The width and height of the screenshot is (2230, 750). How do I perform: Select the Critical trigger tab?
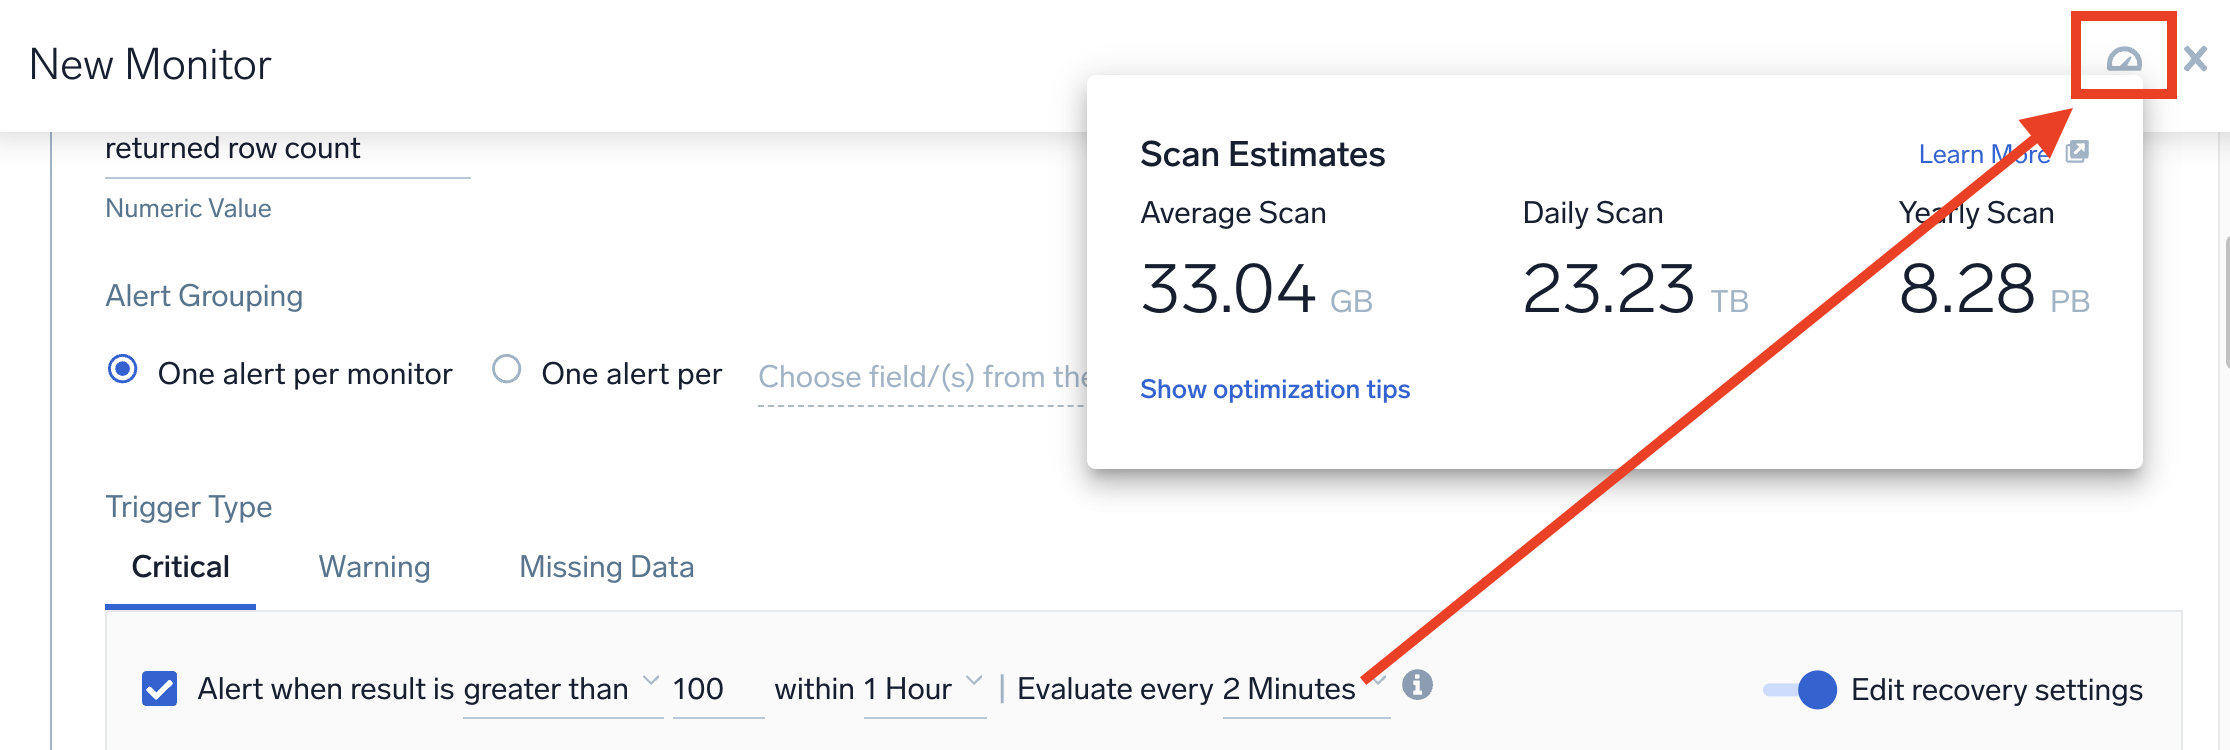pyautogui.click(x=180, y=566)
